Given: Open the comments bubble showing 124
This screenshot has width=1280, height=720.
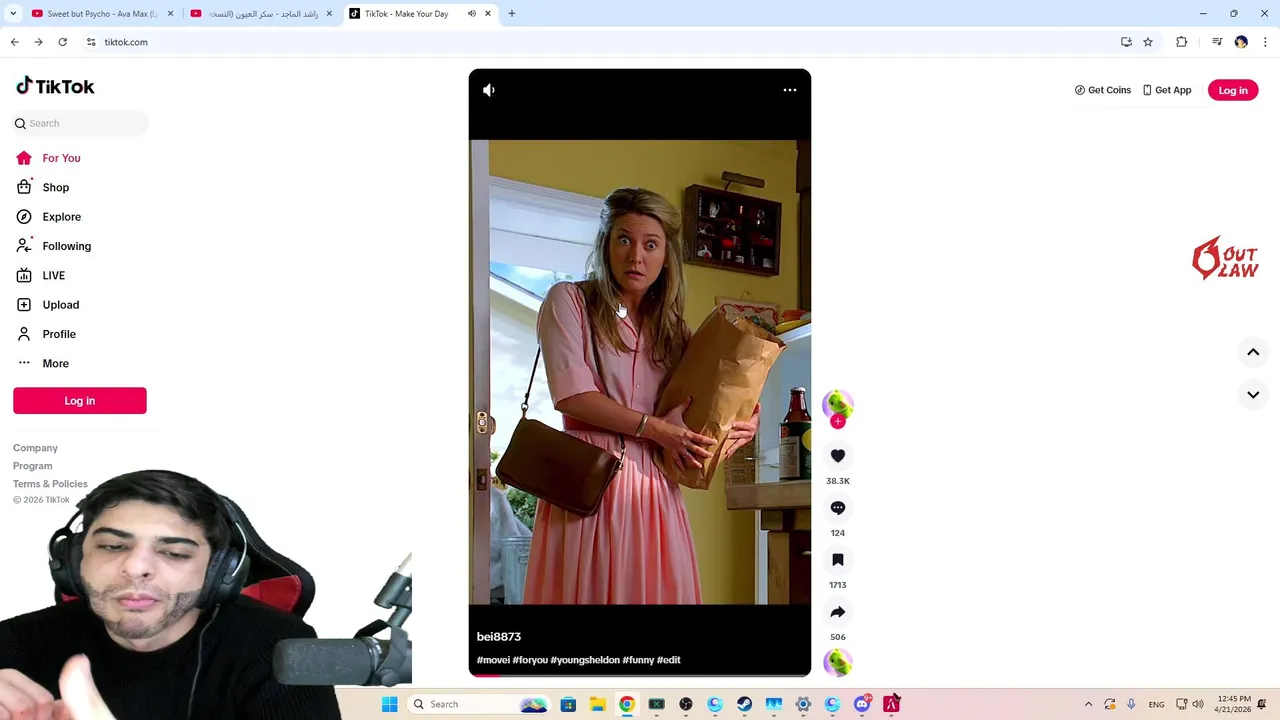Looking at the screenshot, I should [x=838, y=508].
